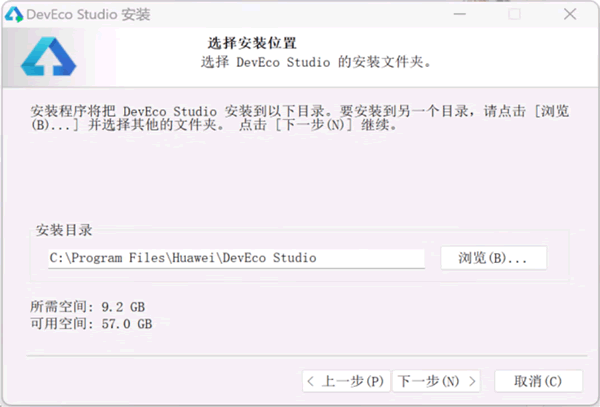
Task: Click the subtitle 选择 DevEco Studio 的安装文件夹
Action: [x=316, y=62]
